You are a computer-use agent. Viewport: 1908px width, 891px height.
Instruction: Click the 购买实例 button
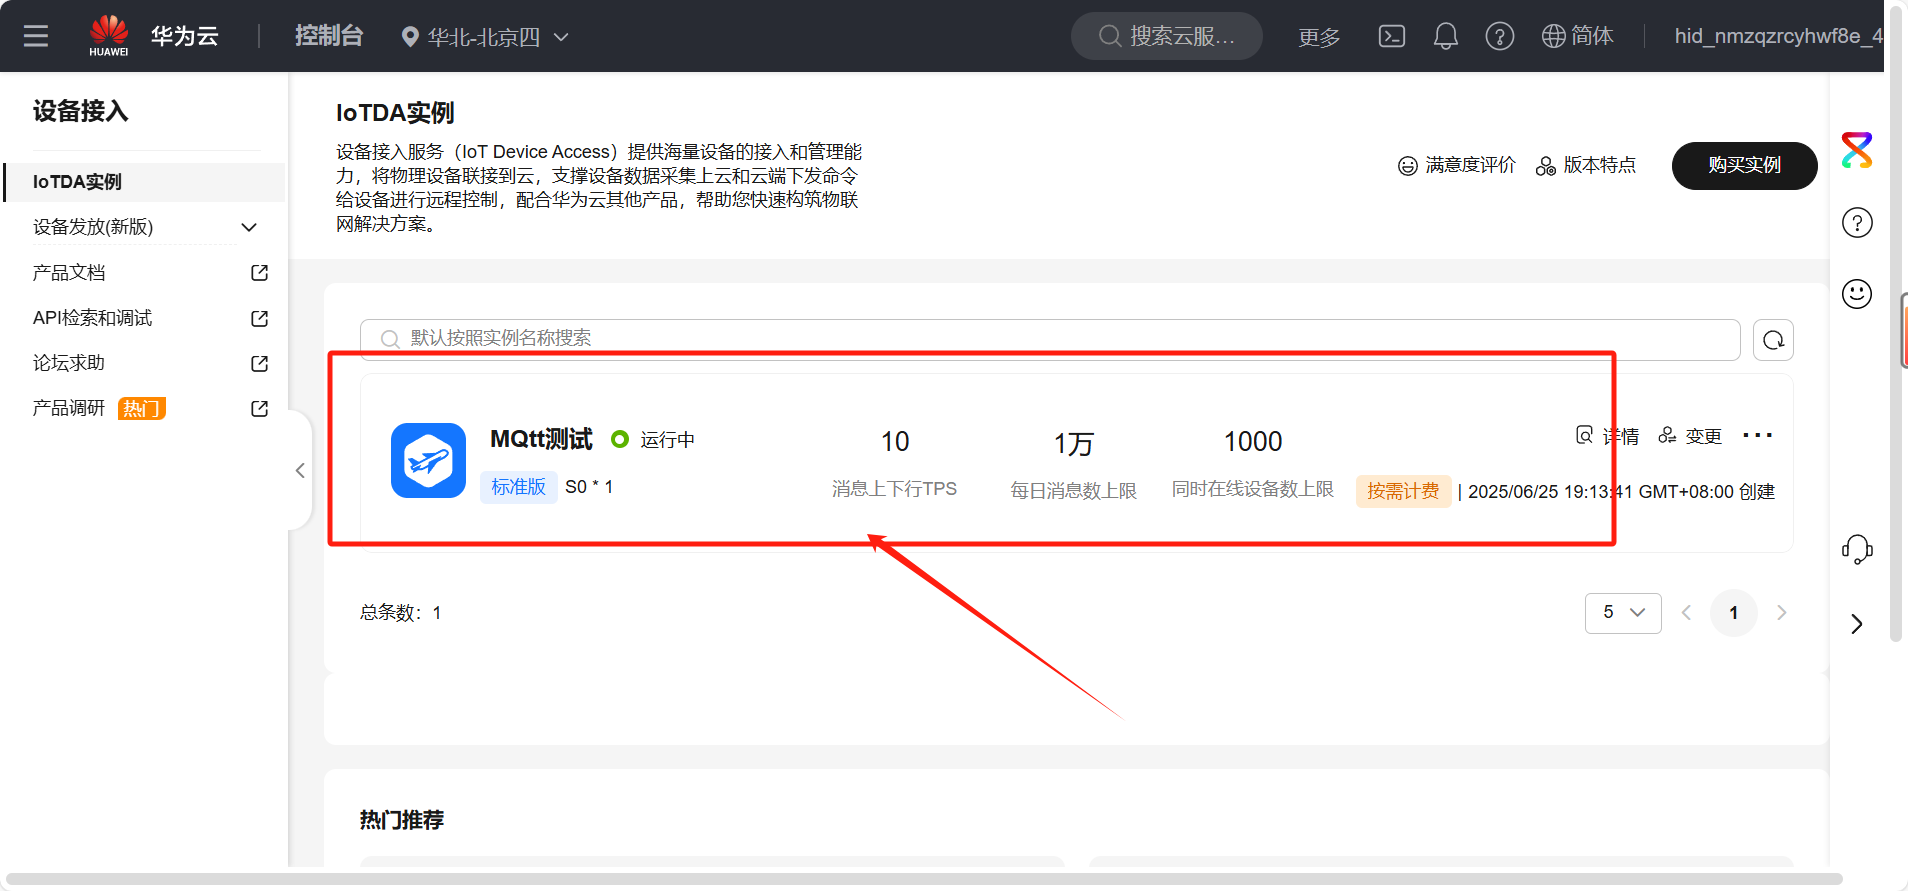click(x=1744, y=165)
